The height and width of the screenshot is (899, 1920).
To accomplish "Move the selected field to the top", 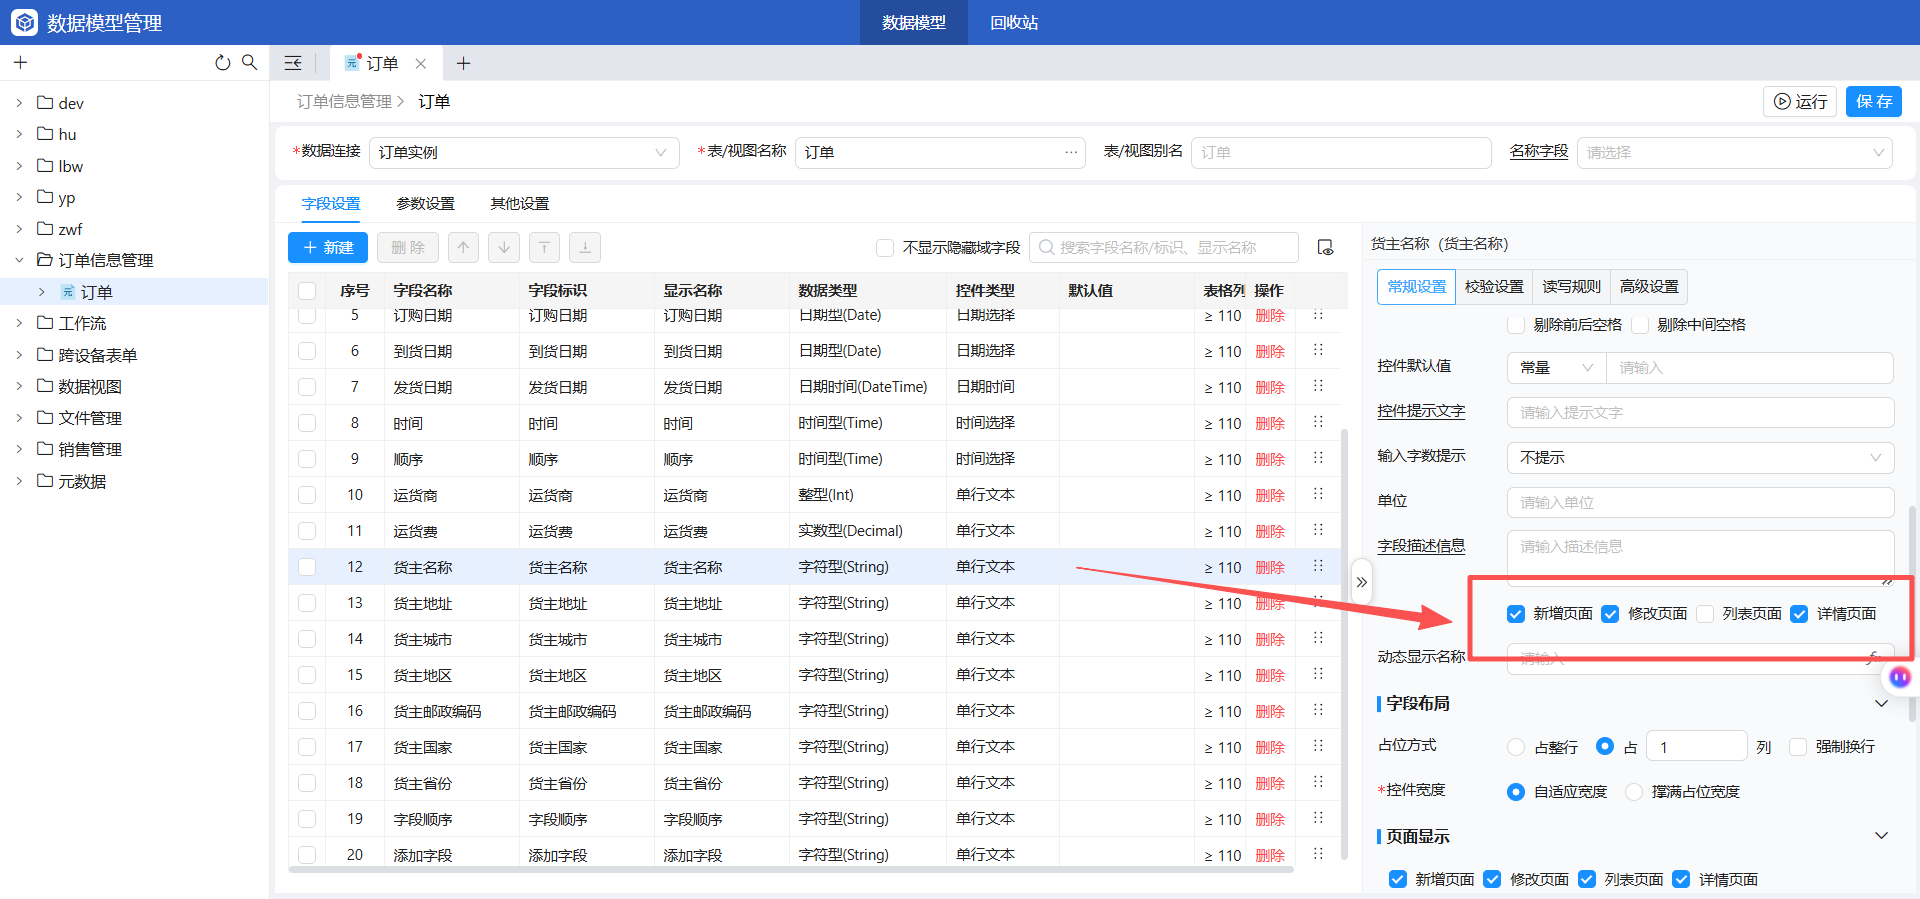I will pos(544,247).
